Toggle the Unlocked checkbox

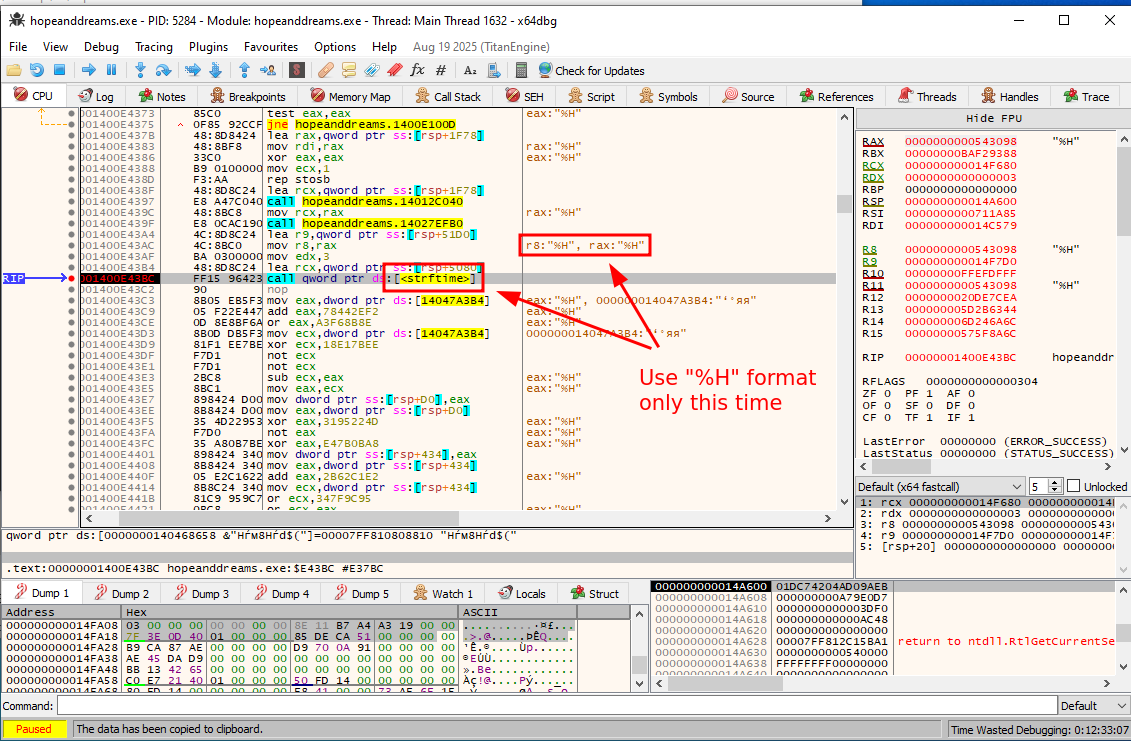1073,486
